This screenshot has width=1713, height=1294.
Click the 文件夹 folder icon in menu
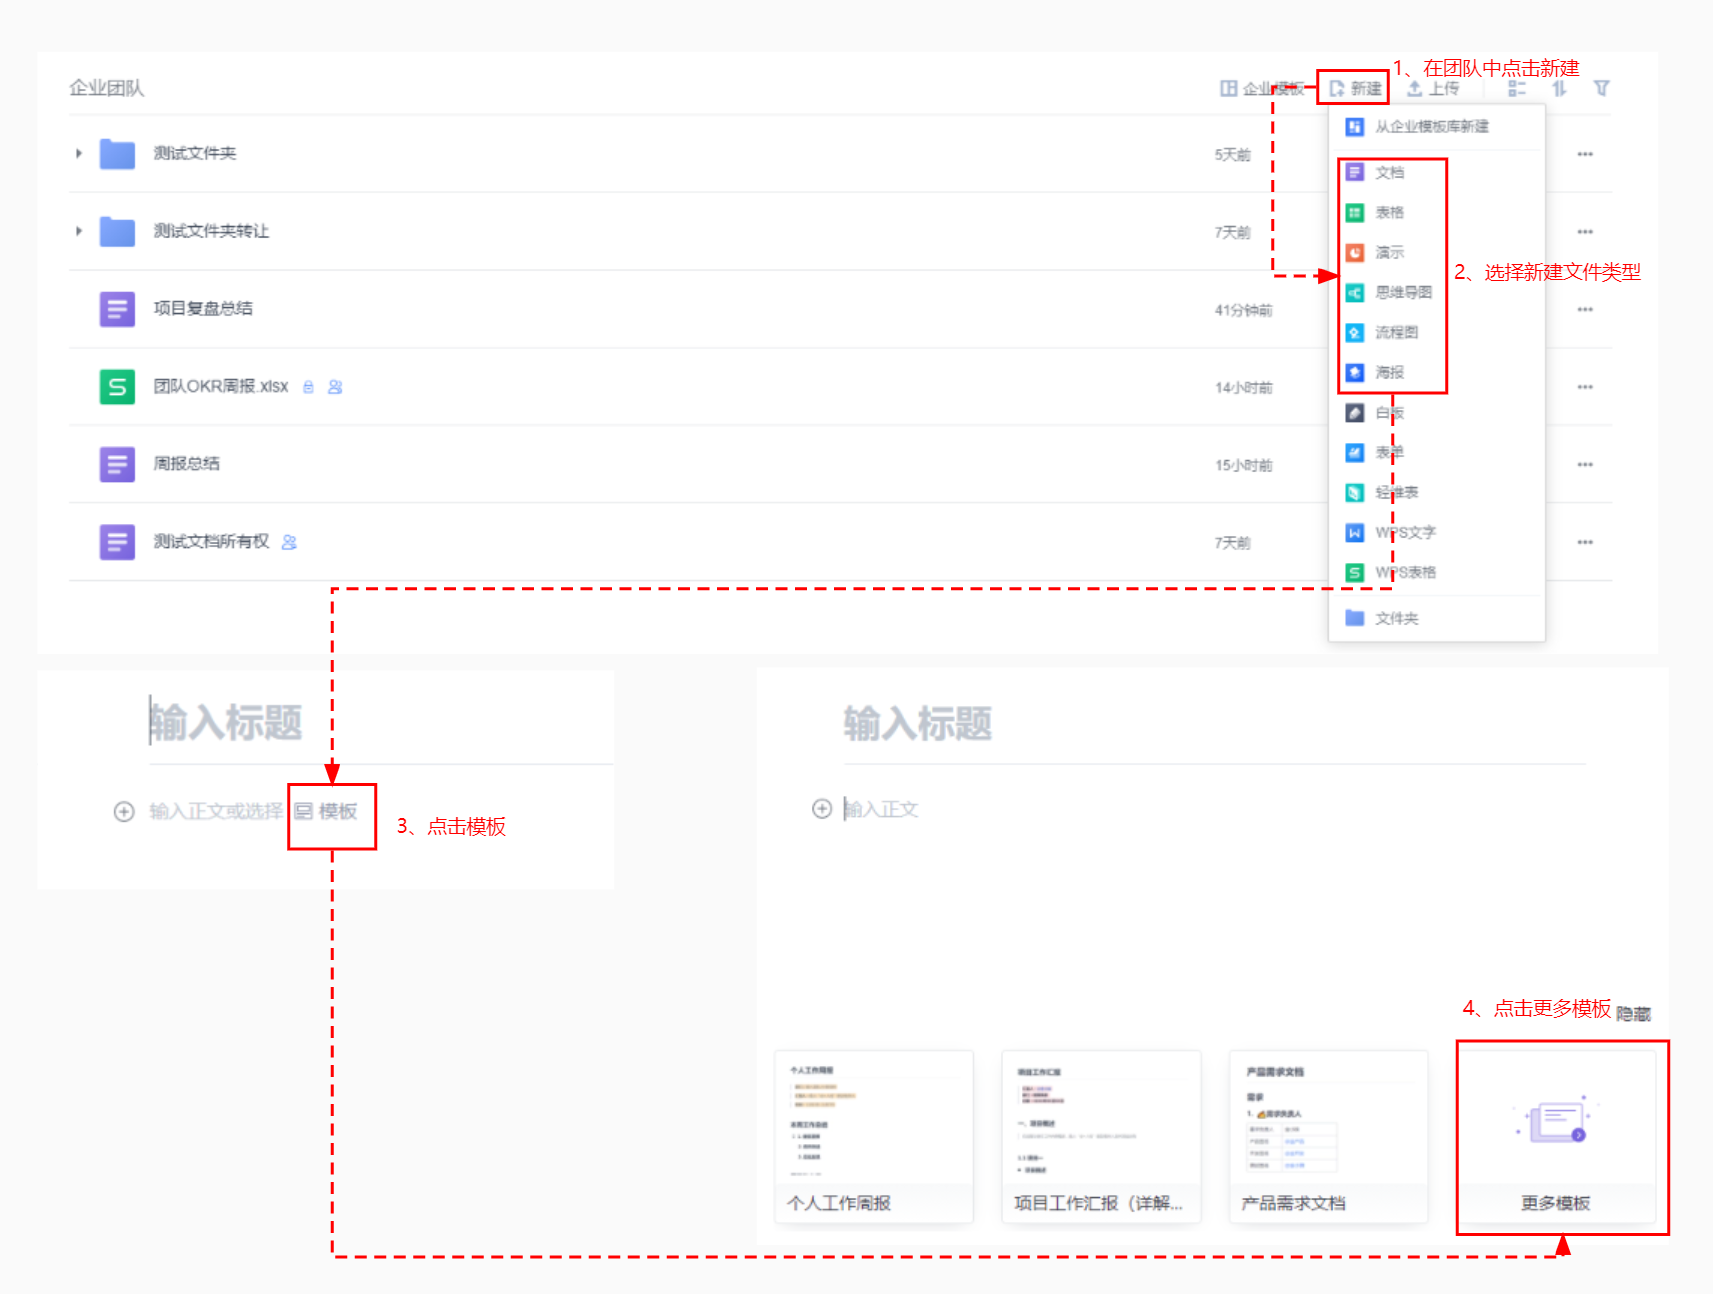point(1354,618)
